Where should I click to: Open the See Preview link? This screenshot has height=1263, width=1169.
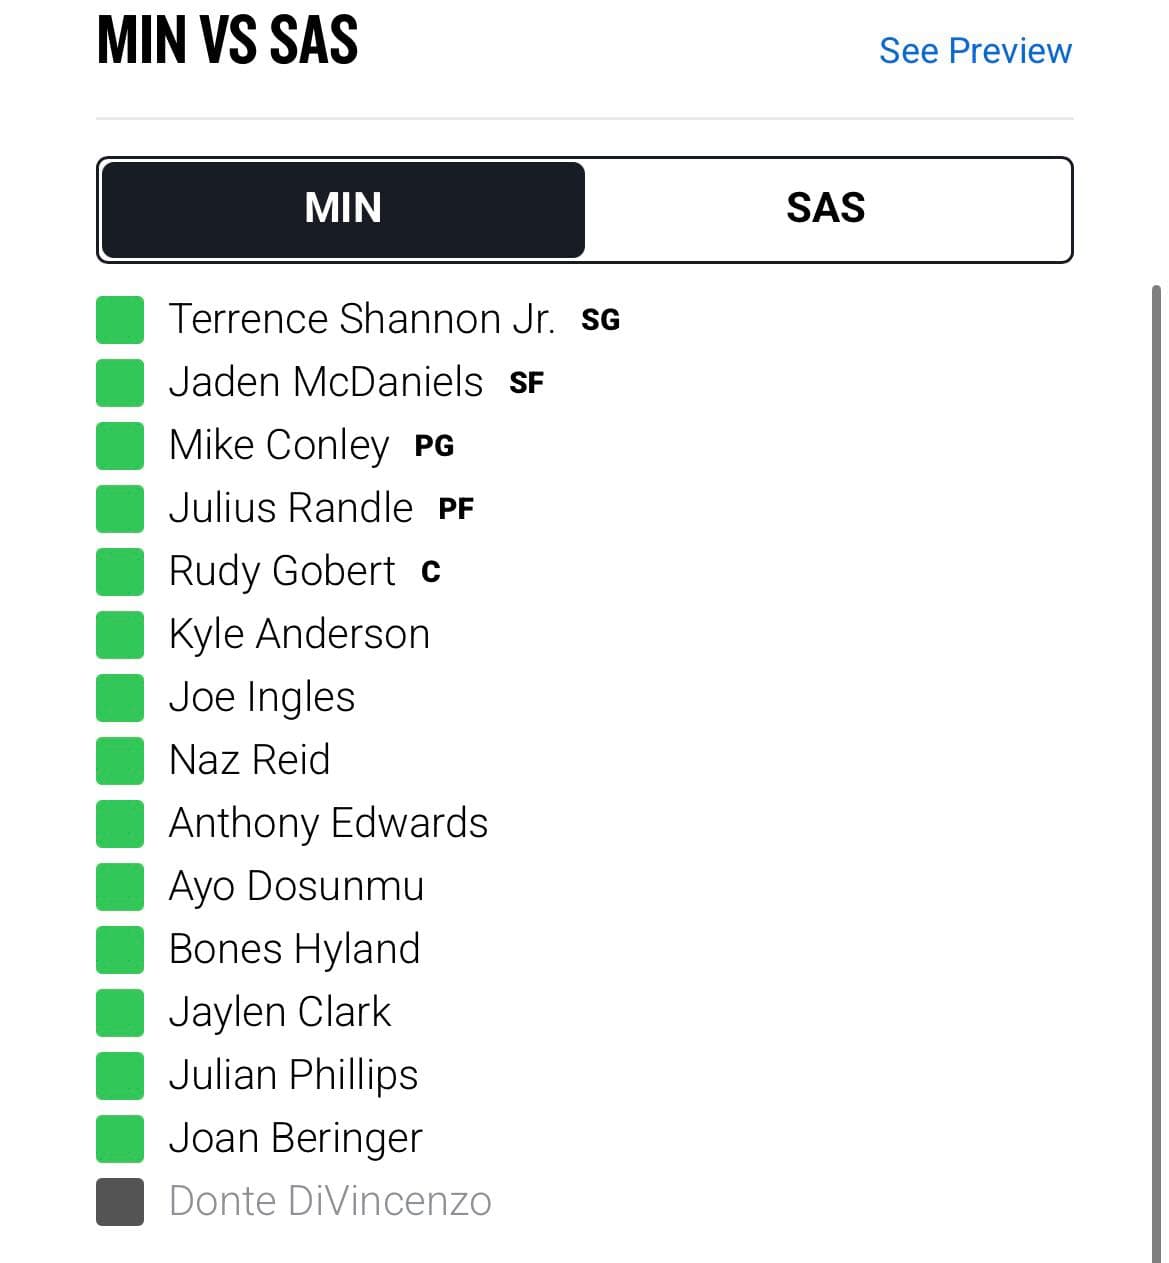pos(975,50)
